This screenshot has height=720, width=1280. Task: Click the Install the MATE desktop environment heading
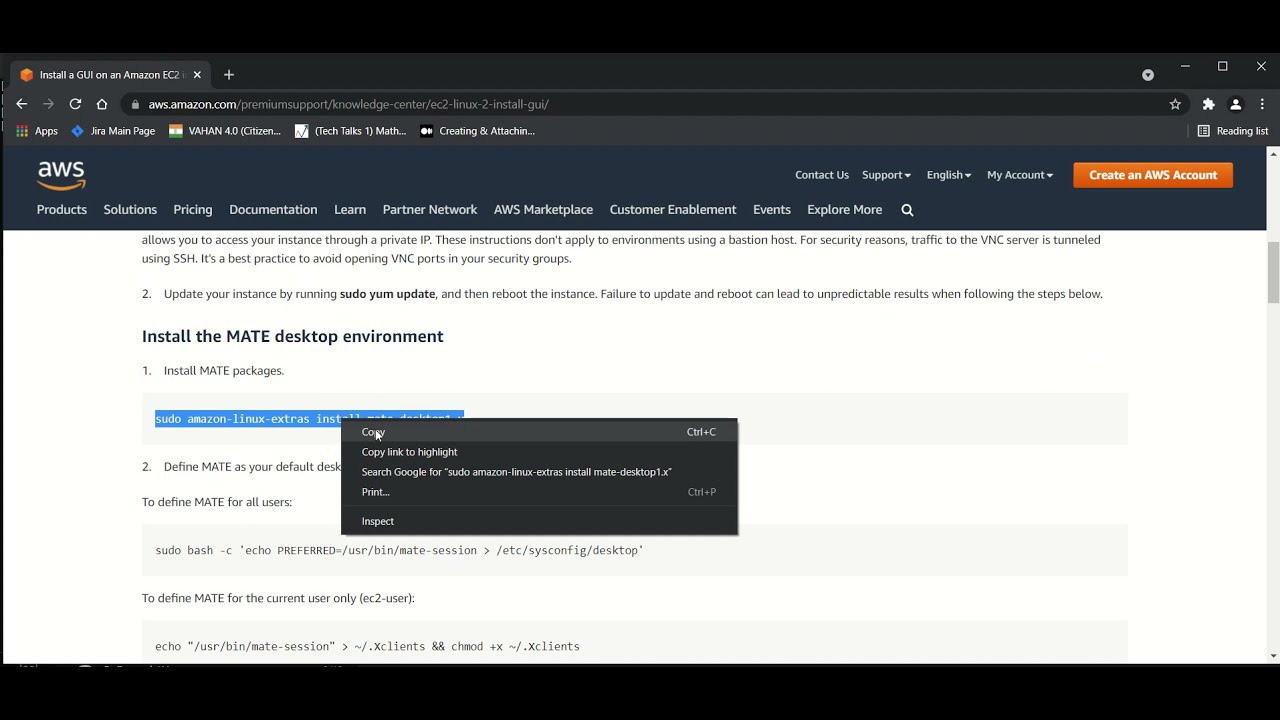pos(292,337)
